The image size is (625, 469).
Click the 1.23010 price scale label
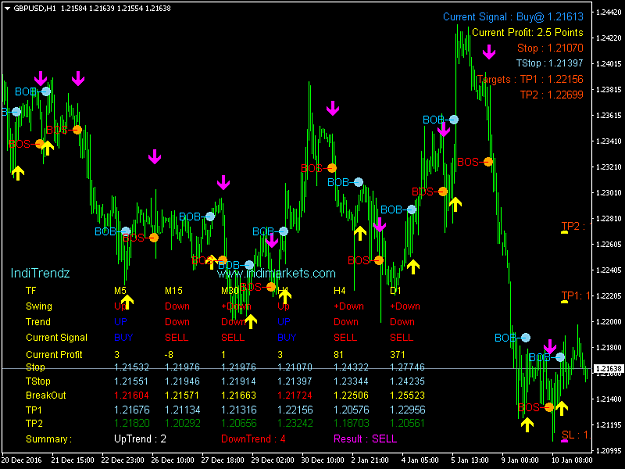point(608,193)
